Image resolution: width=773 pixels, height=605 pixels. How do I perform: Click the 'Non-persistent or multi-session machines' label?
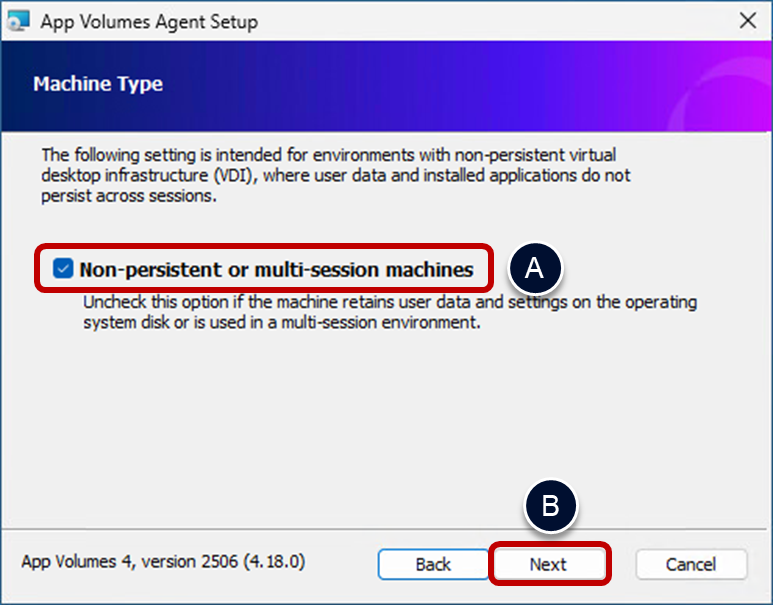pyautogui.click(x=276, y=269)
